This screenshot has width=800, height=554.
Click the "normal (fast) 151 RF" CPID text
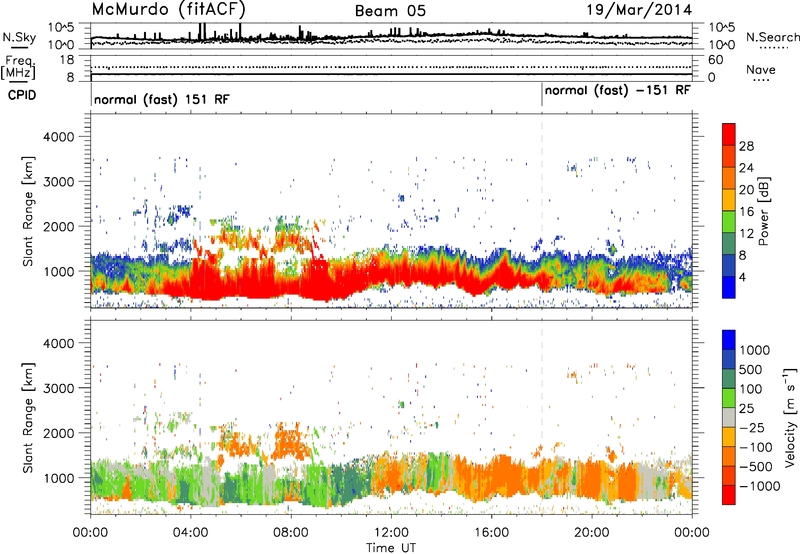pyautogui.click(x=162, y=99)
